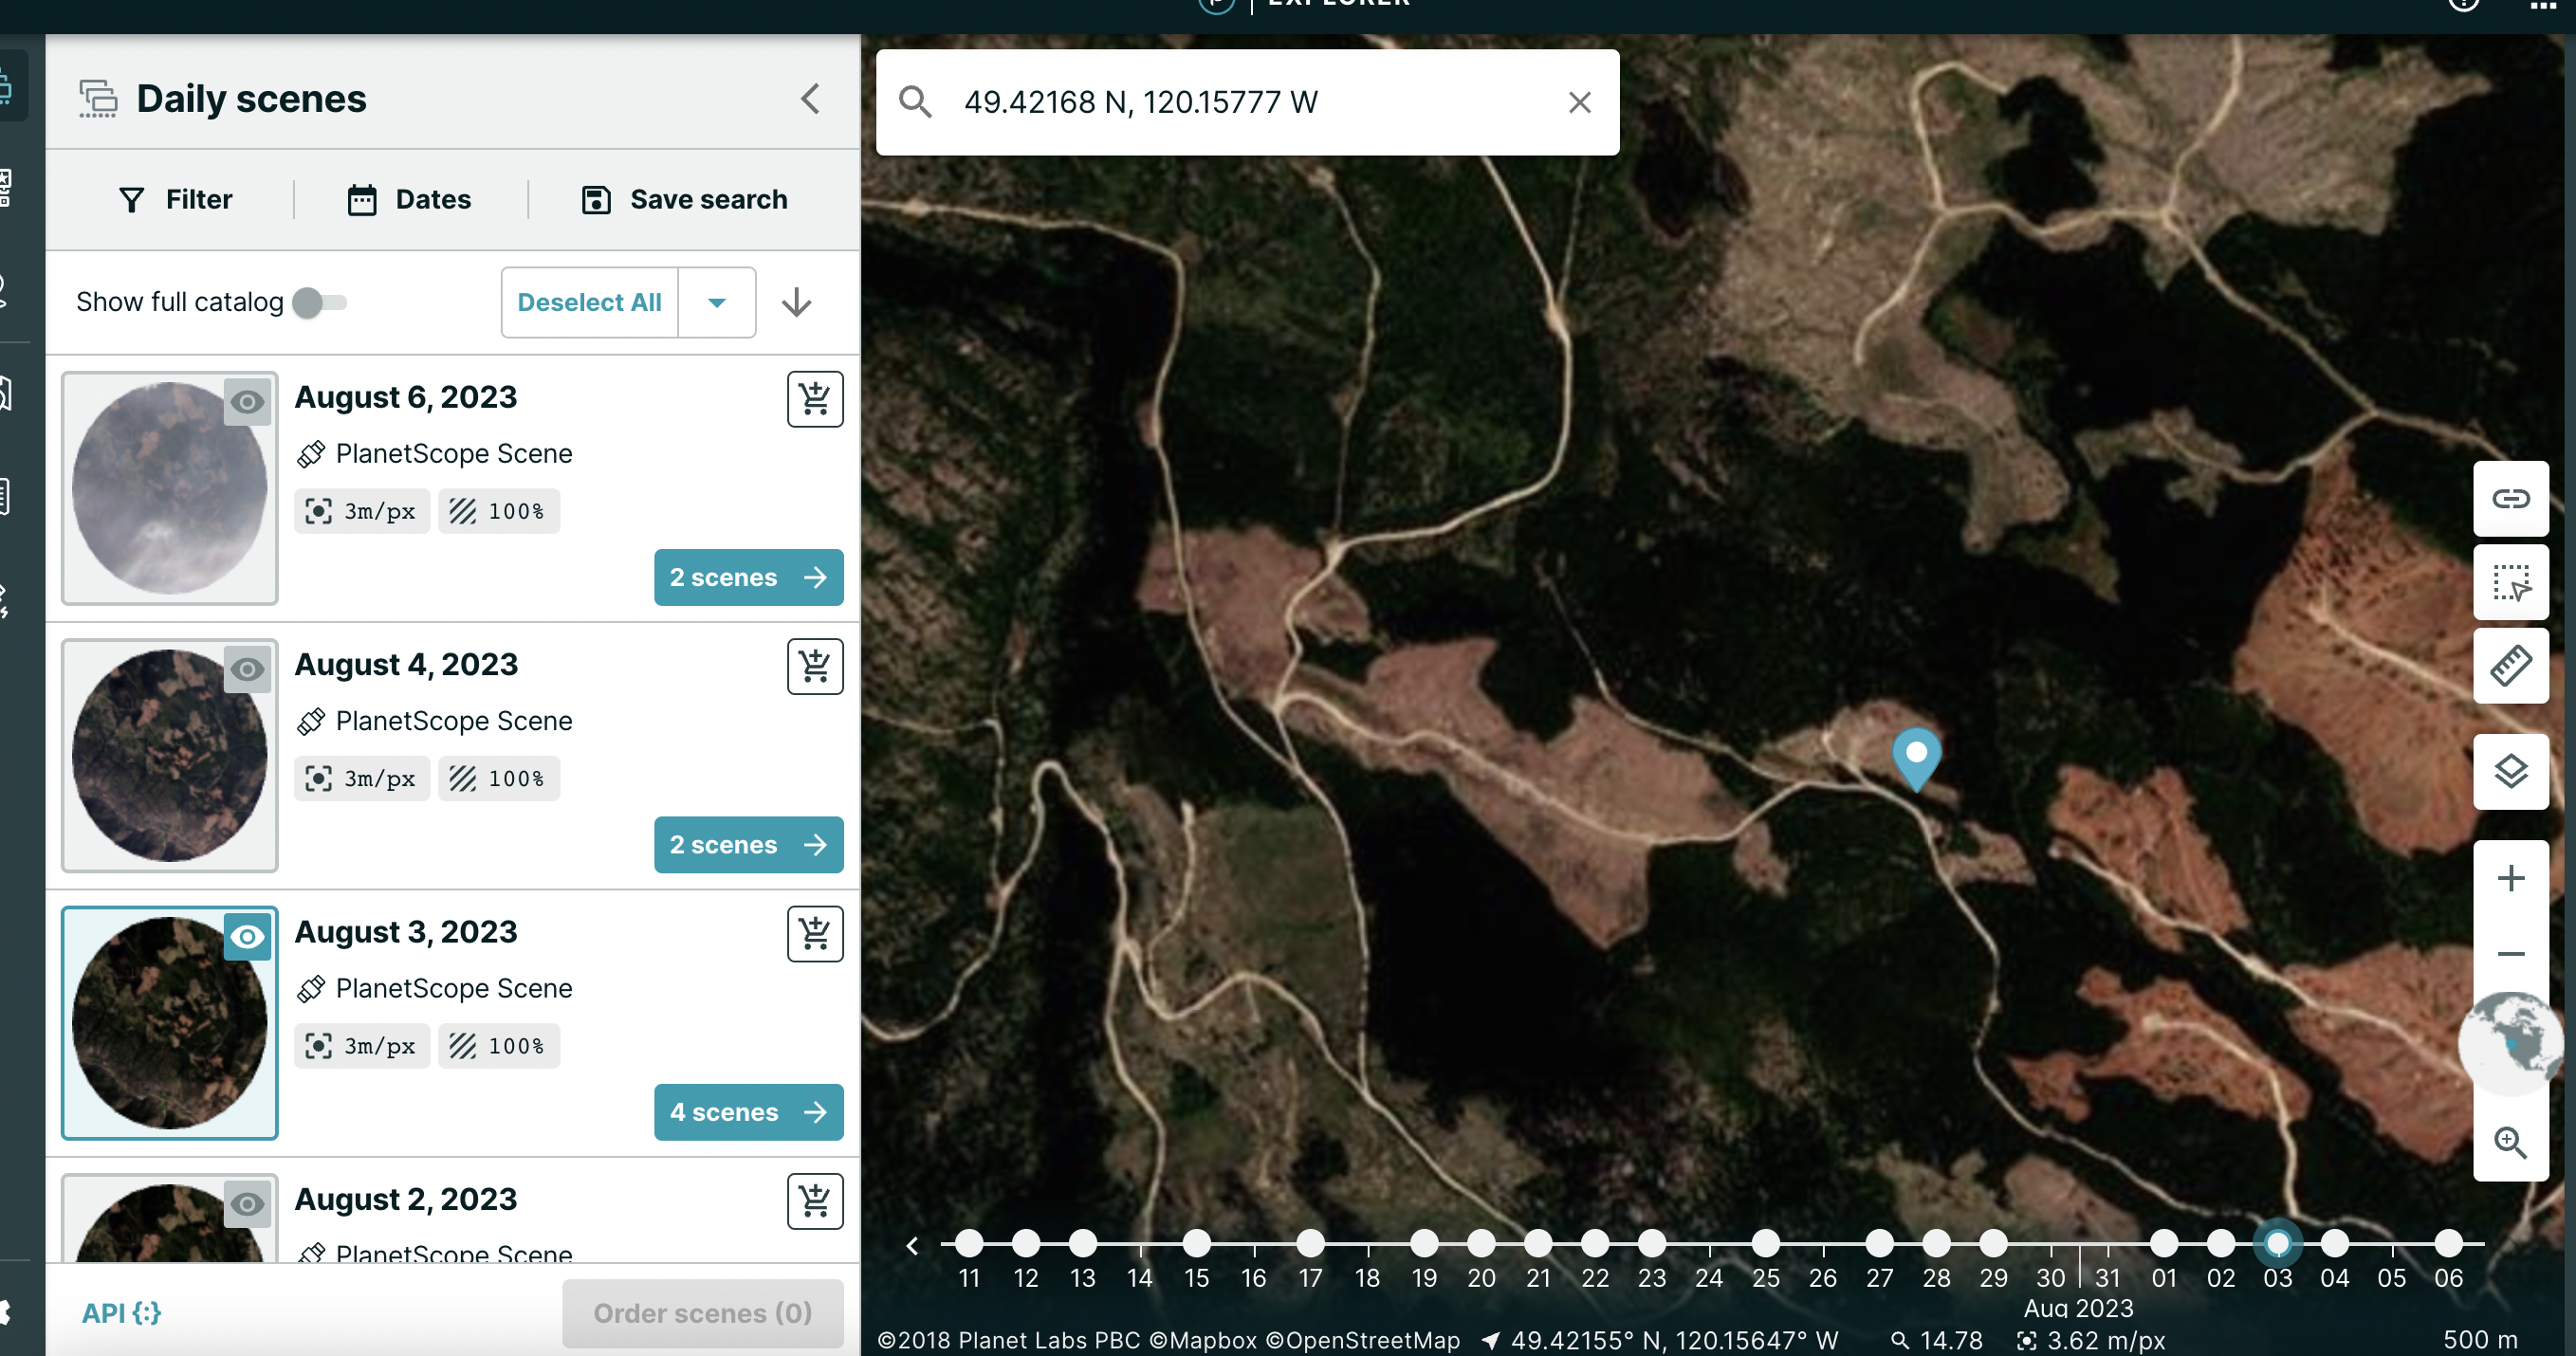Add August 4, 2023 scene to cart
This screenshot has height=1356, width=2576.
pyautogui.click(x=815, y=666)
